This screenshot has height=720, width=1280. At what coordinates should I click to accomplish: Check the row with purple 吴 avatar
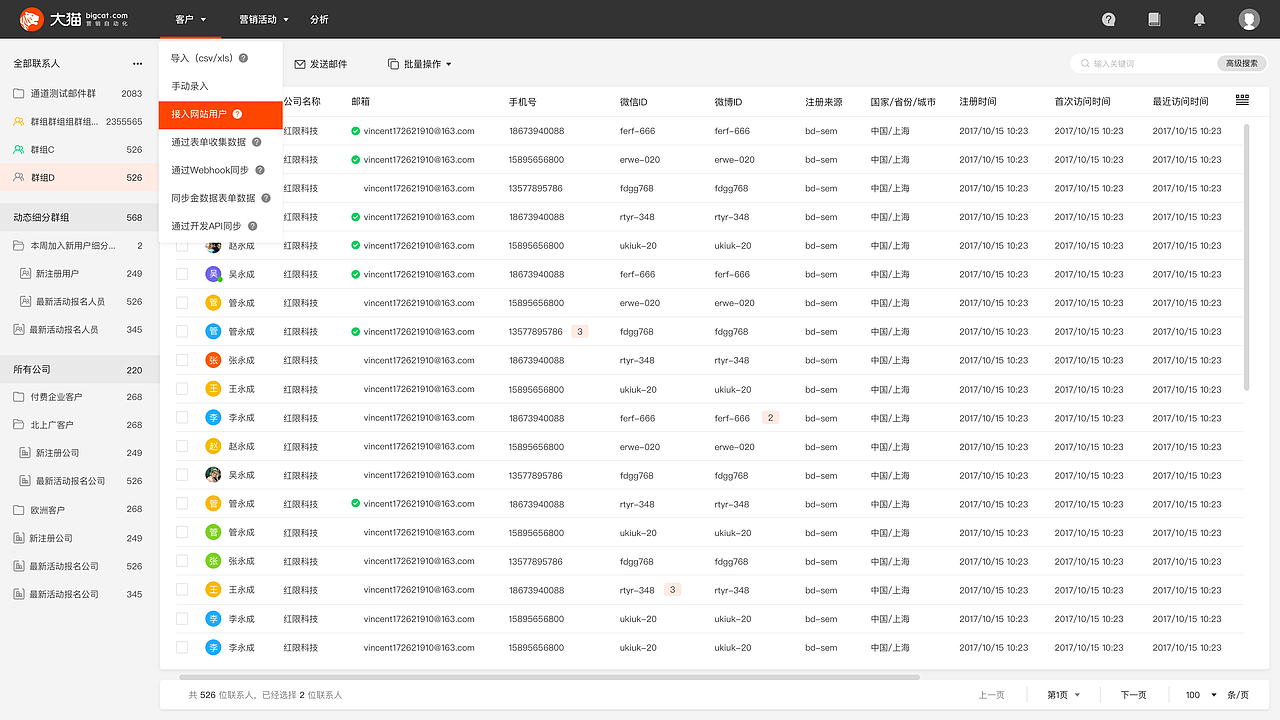pyautogui.click(x=182, y=274)
